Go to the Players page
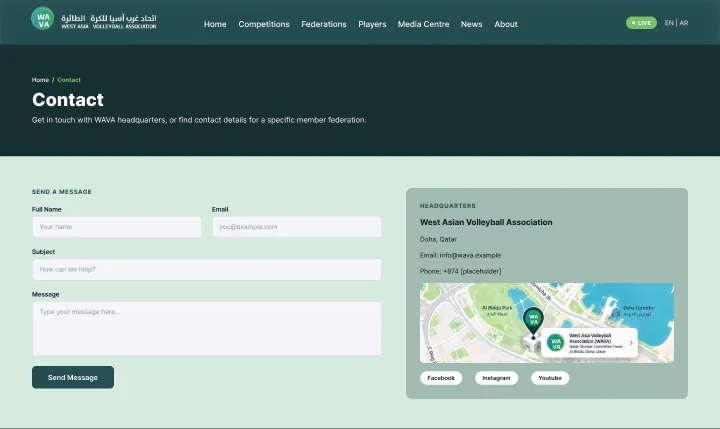This screenshot has width=720, height=429. (x=372, y=24)
